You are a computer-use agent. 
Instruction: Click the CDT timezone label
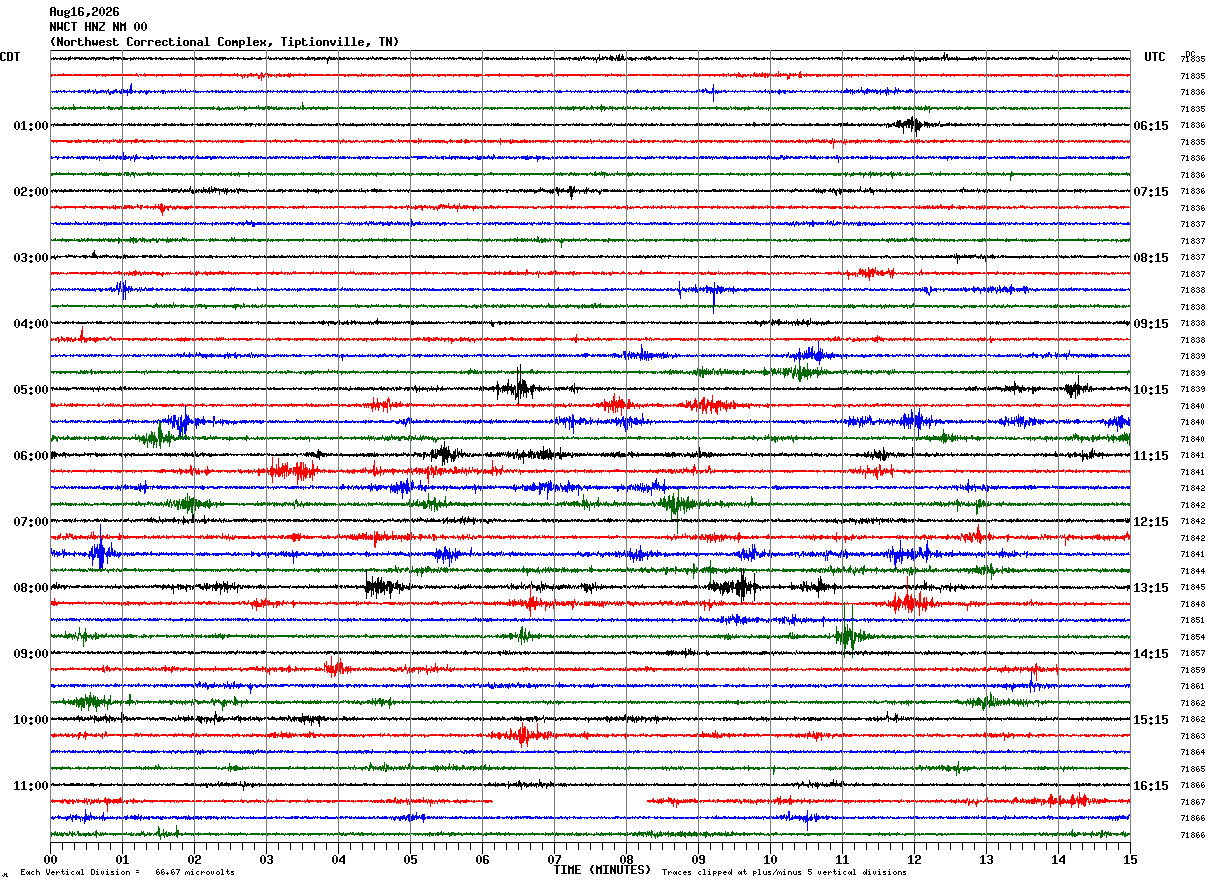click(x=10, y=57)
